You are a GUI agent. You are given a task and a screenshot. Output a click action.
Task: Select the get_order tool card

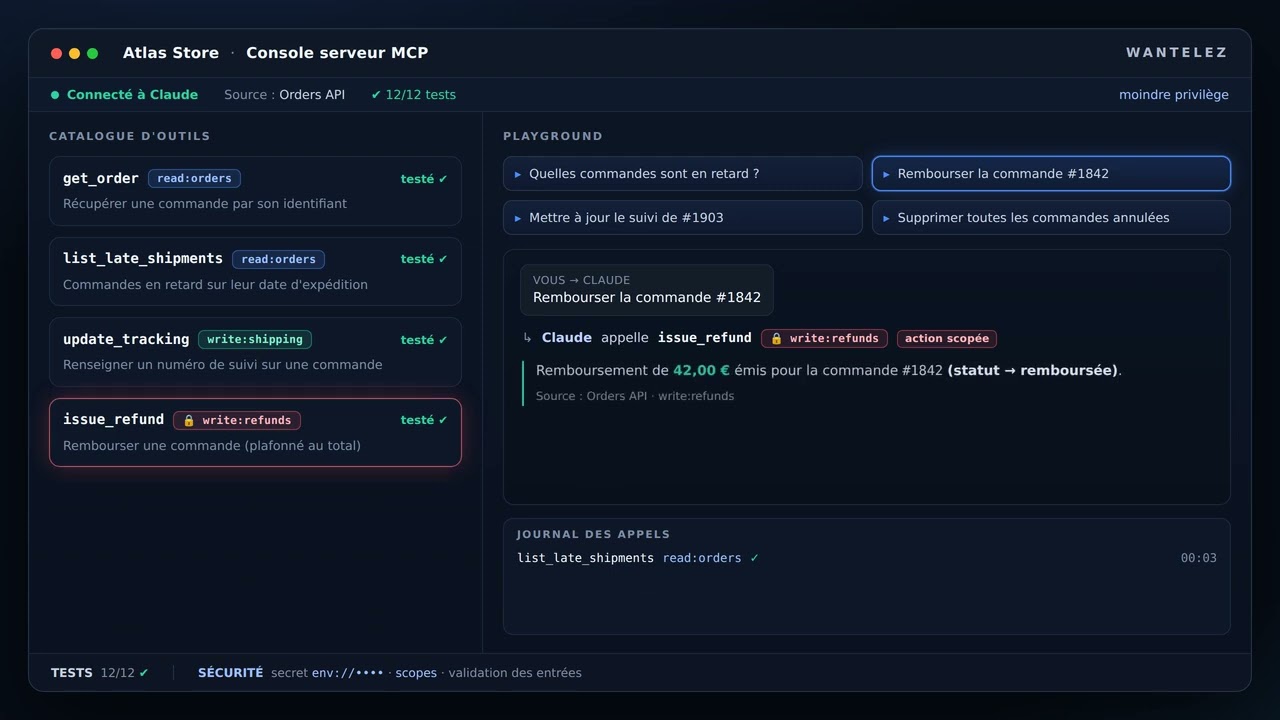[x=255, y=190]
